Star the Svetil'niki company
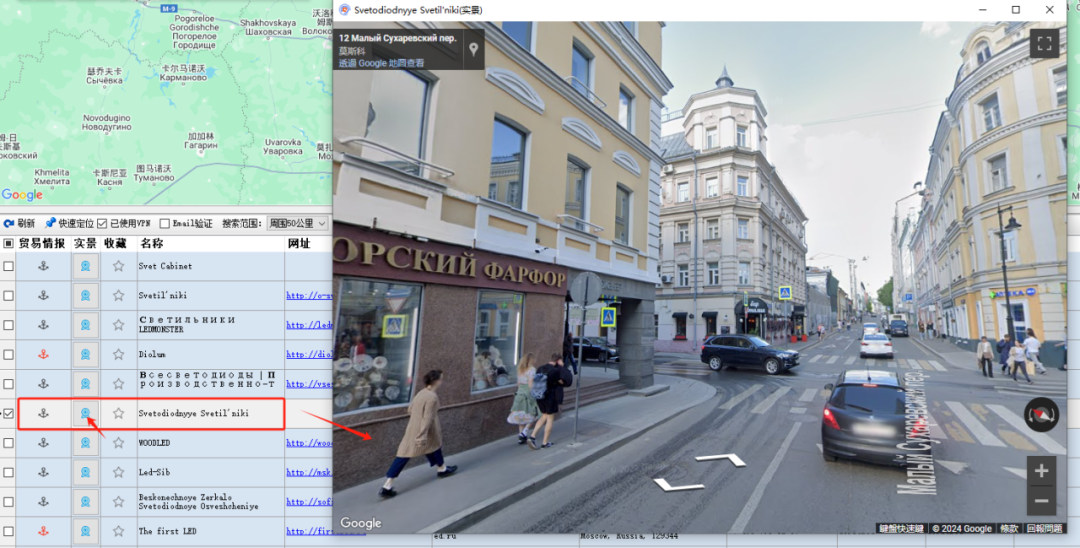The width and height of the screenshot is (1080, 548). pyautogui.click(x=118, y=295)
